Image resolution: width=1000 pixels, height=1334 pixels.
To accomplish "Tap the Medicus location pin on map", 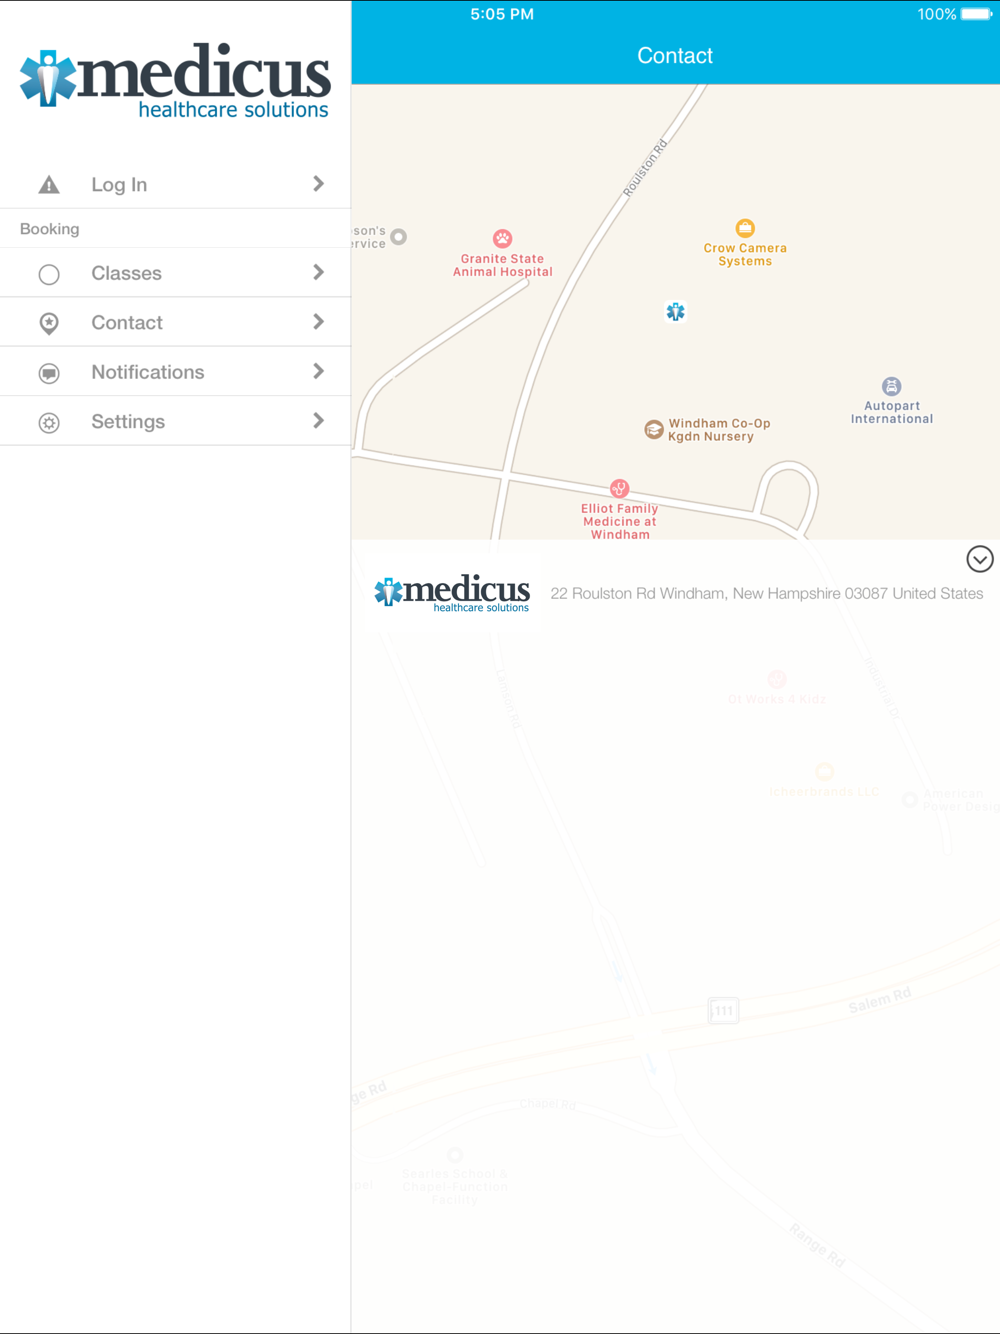I will pyautogui.click(x=676, y=312).
